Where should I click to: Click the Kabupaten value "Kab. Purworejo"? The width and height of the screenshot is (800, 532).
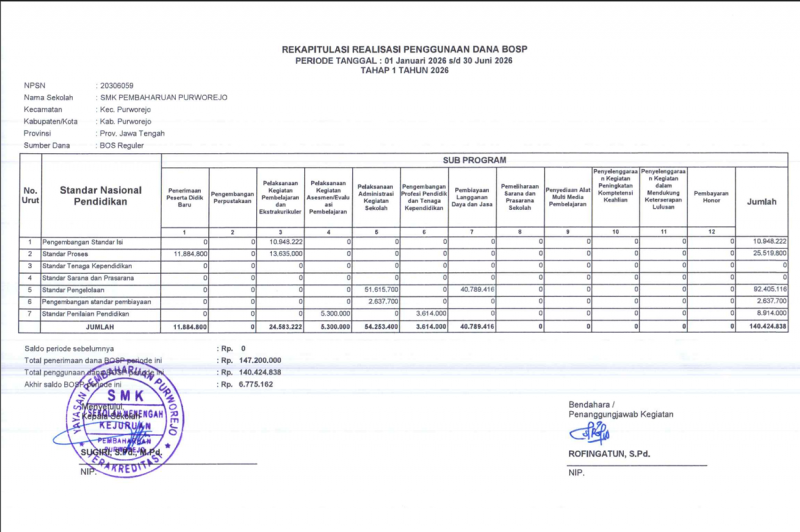[x=126, y=121]
